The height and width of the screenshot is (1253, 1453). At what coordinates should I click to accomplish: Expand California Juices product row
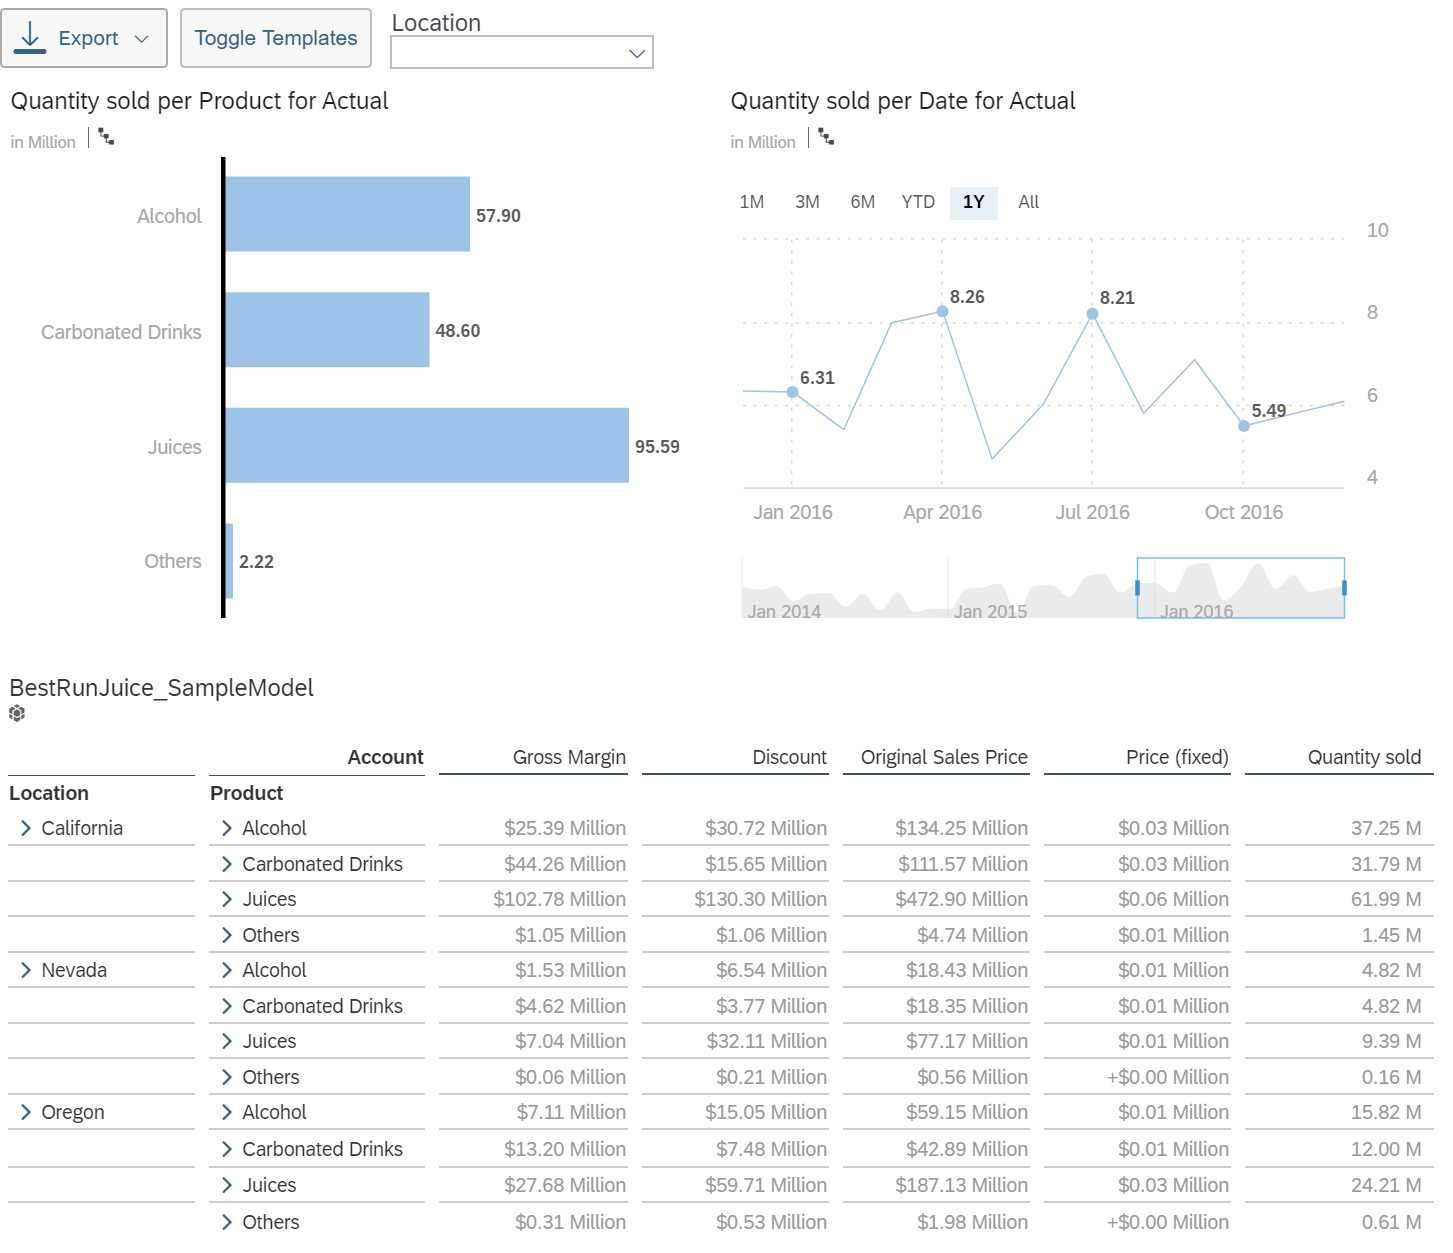227,899
